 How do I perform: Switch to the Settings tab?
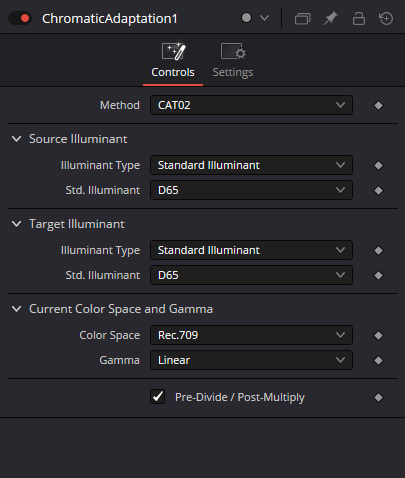[x=233, y=61]
